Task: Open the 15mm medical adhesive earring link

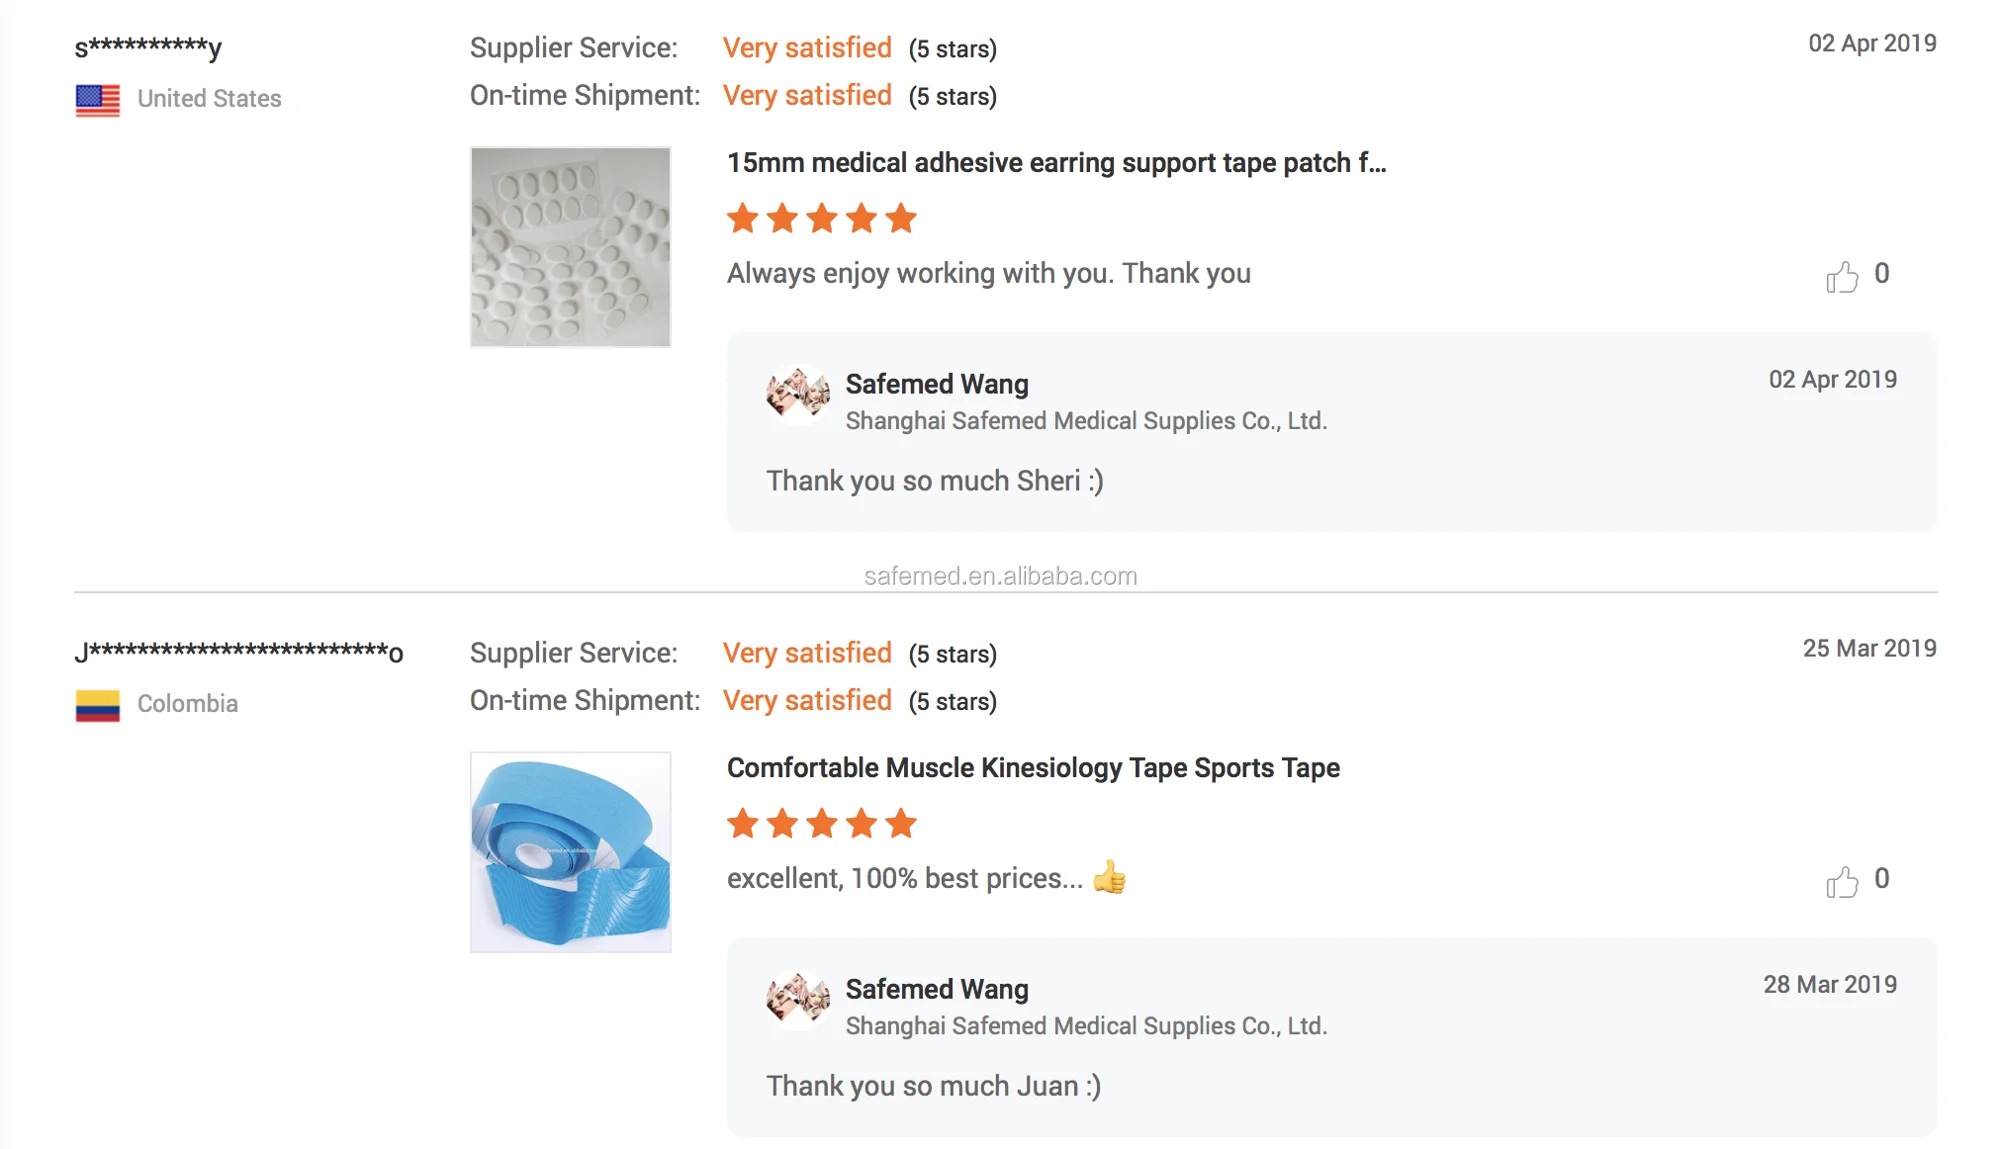Action: (x=1056, y=163)
